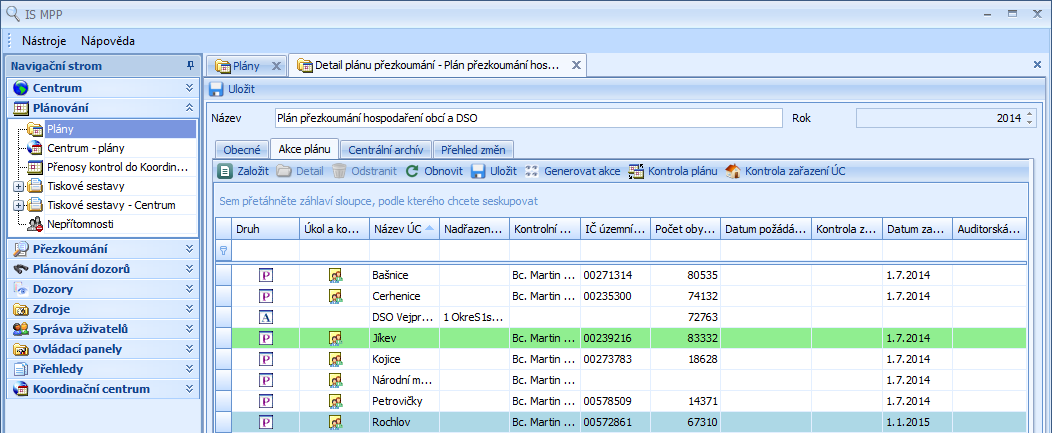This screenshot has width=1052, height=433.
Task: Expand the Přezkoumání section chevron
Action: pyautogui.click(x=189, y=249)
